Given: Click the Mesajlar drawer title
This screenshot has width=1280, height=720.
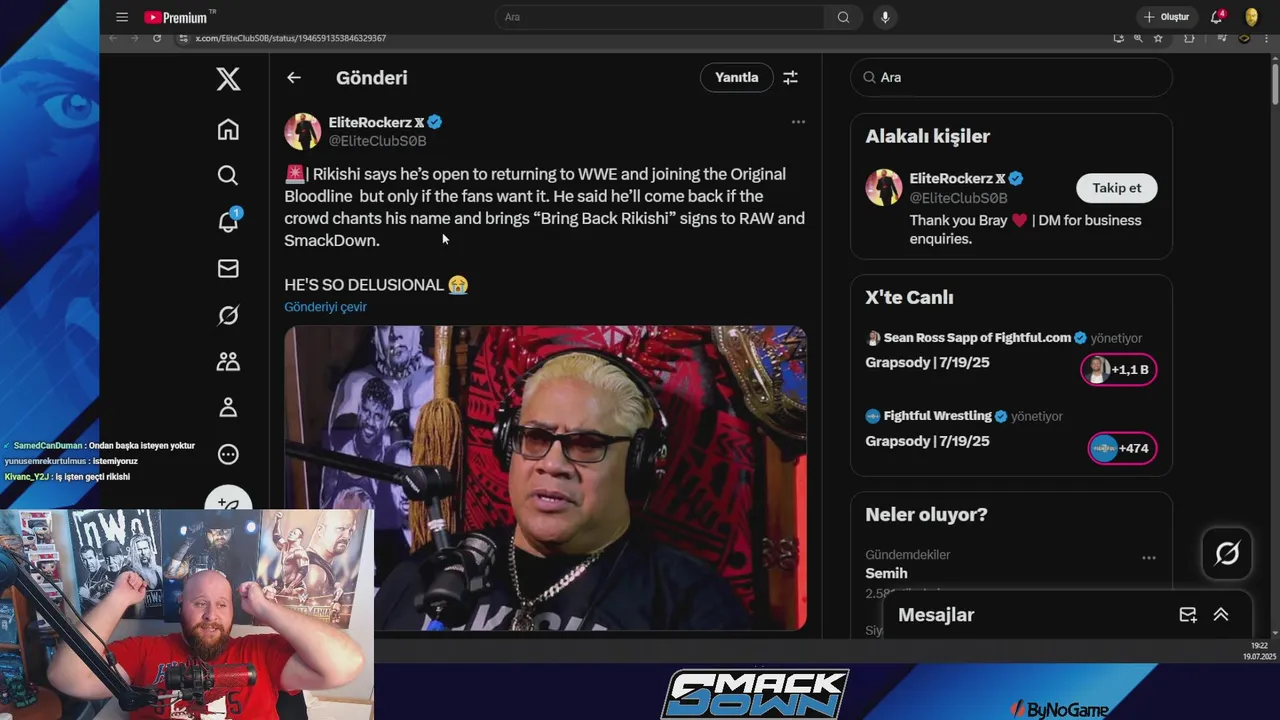Looking at the screenshot, I should [936, 615].
